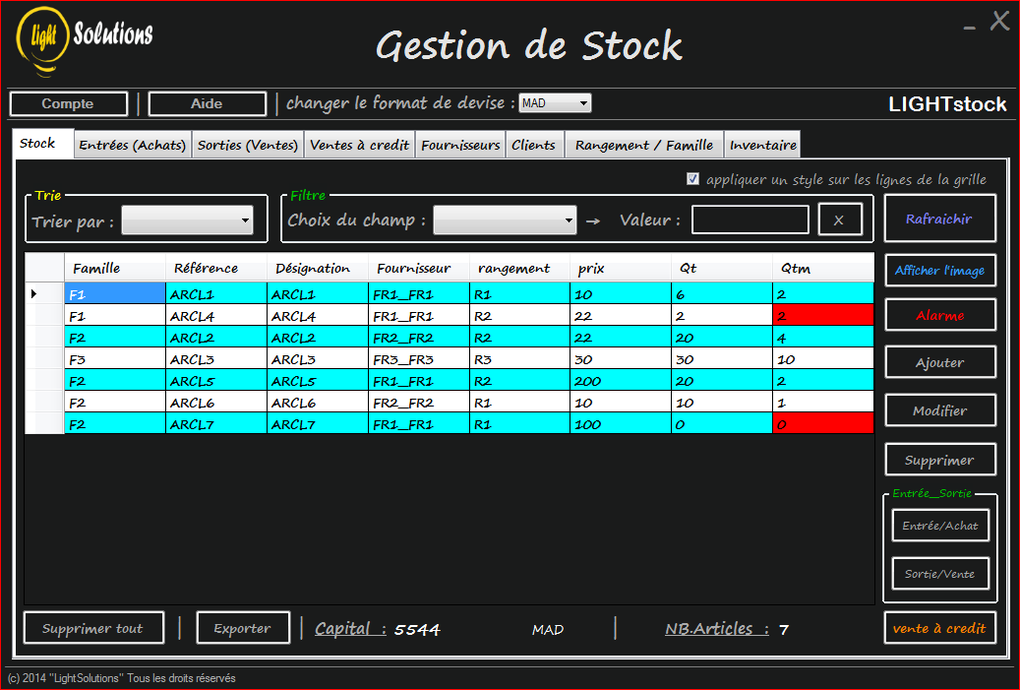Click Ajouter to add an article
The image size is (1020, 690).
pos(939,362)
